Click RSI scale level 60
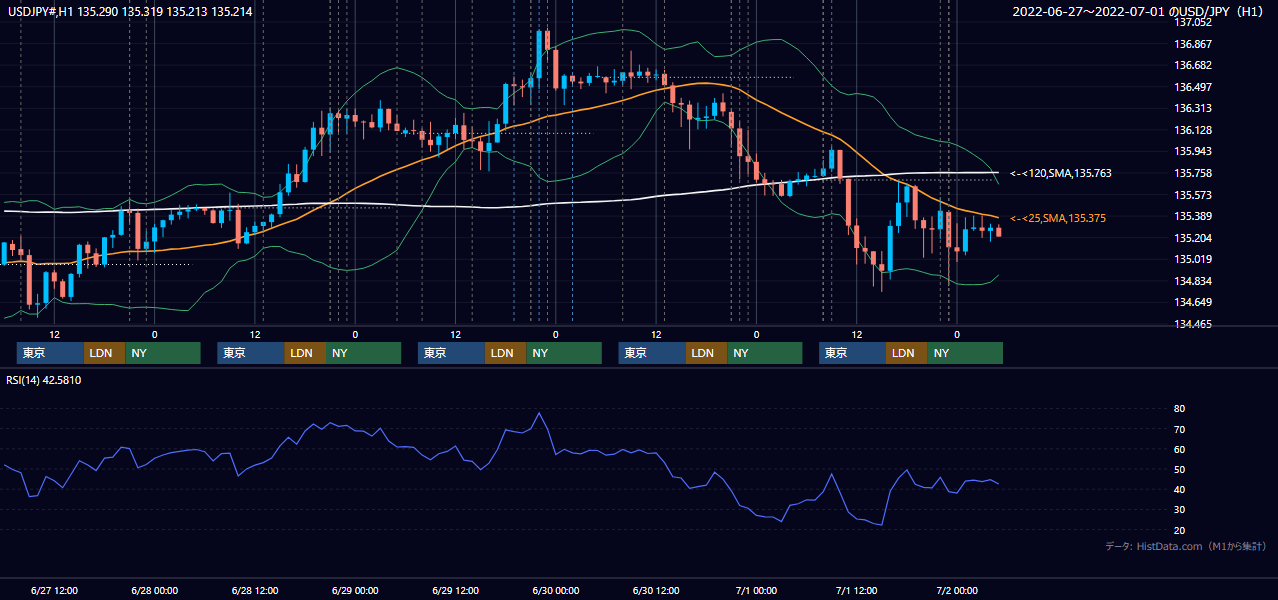 [x=1179, y=449]
